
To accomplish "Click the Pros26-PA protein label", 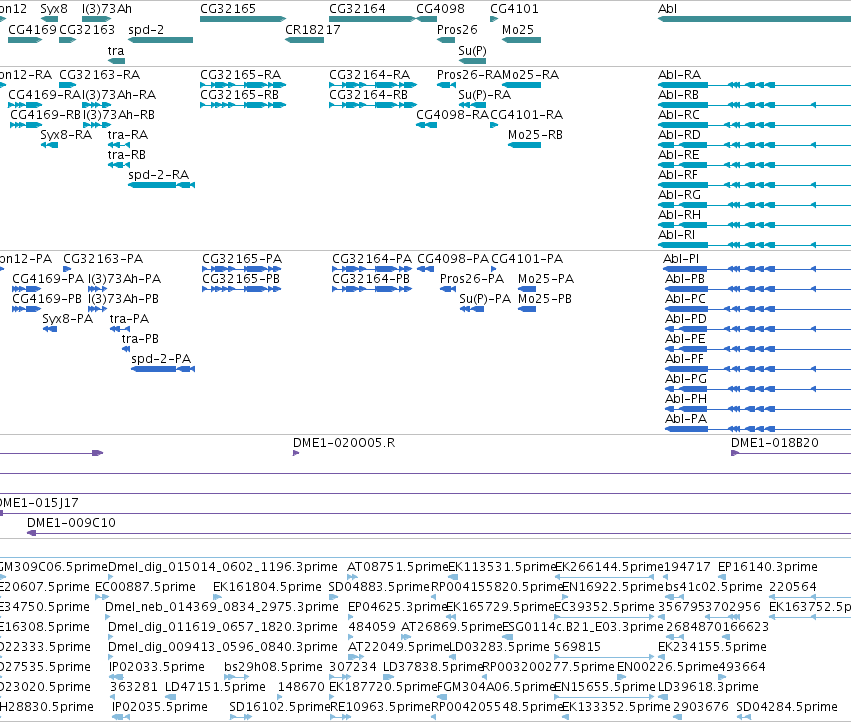I will [x=472, y=278].
